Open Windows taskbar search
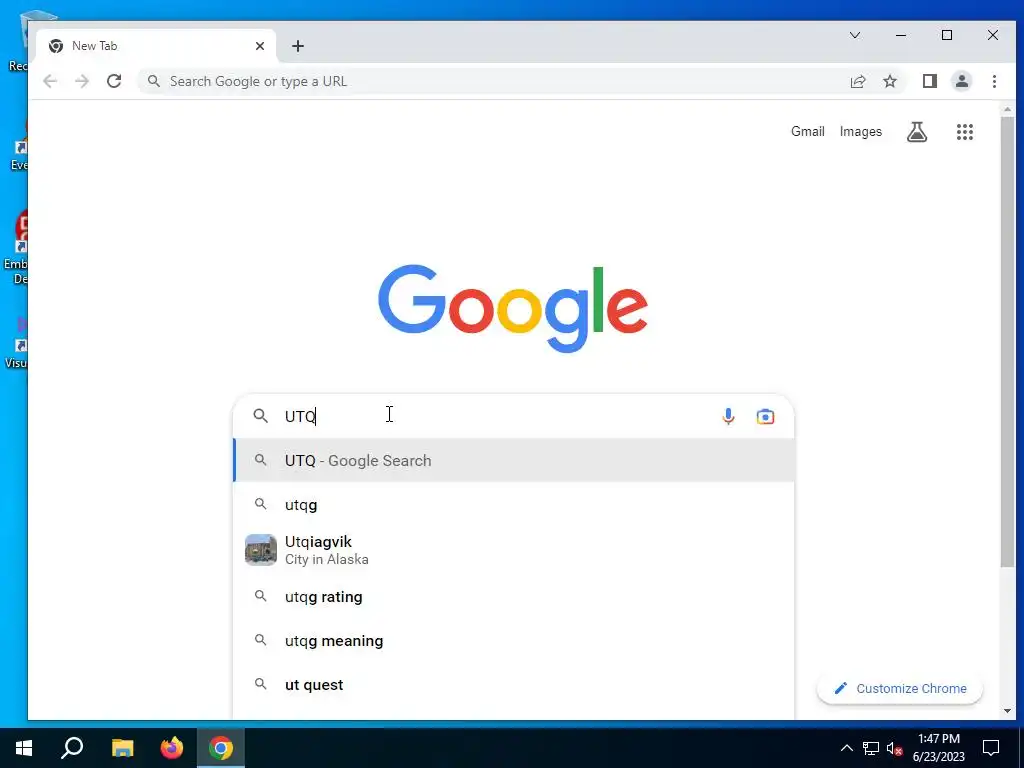This screenshot has height=768, width=1024. [72, 748]
